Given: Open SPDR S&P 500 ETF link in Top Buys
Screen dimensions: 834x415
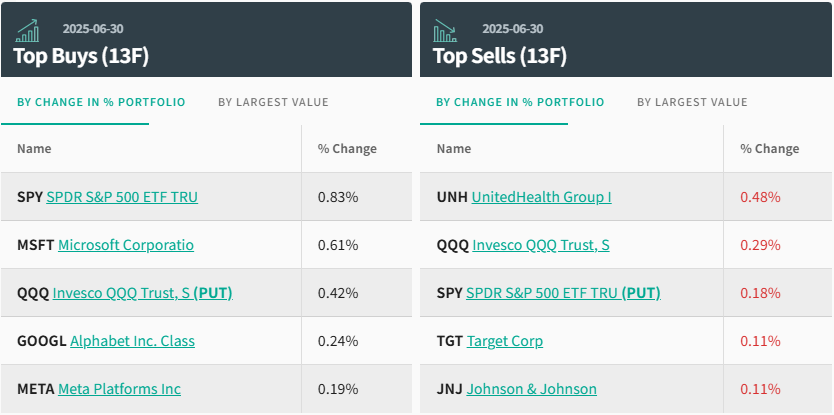Looking at the screenshot, I should coord(122,197).
